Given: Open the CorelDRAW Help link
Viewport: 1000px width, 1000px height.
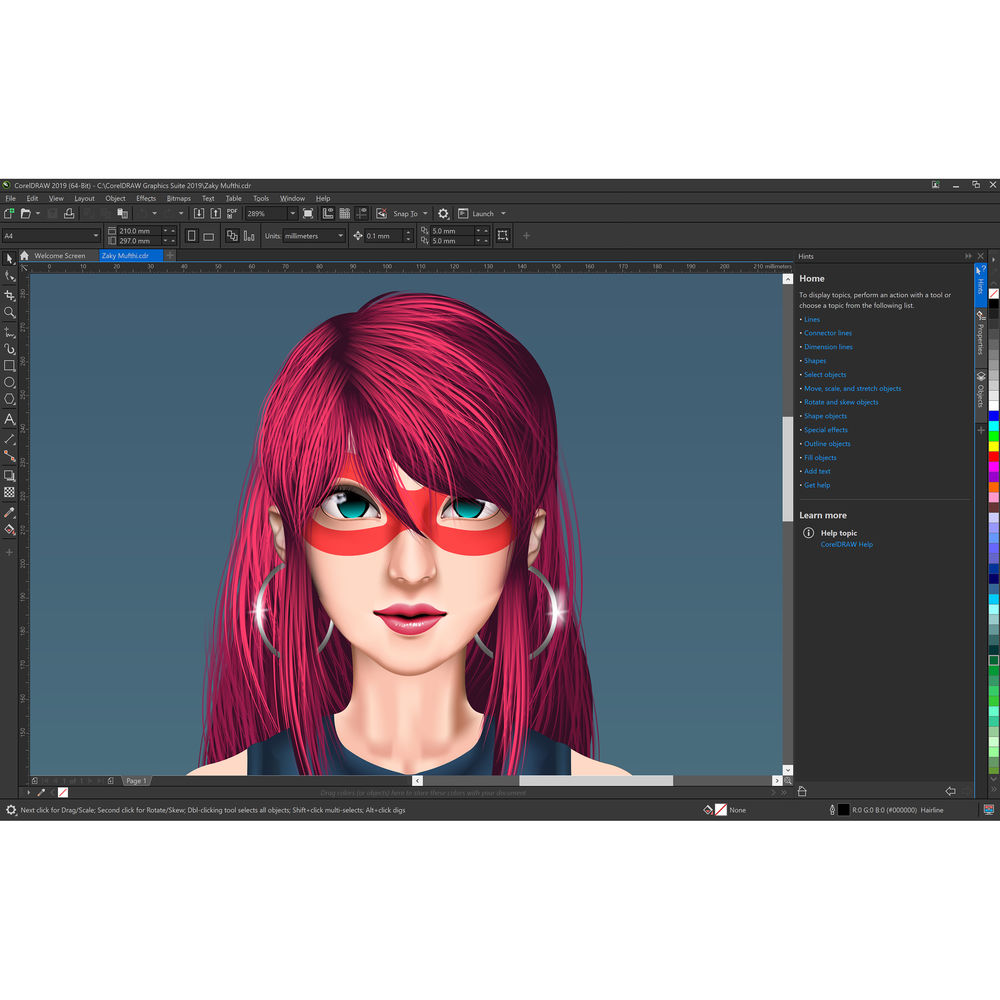Looking at the screenshot, I should point(846,545).
